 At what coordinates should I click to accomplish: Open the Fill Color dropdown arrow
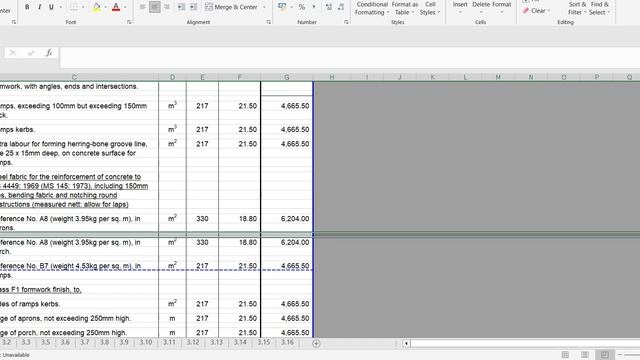click(105, 7)
